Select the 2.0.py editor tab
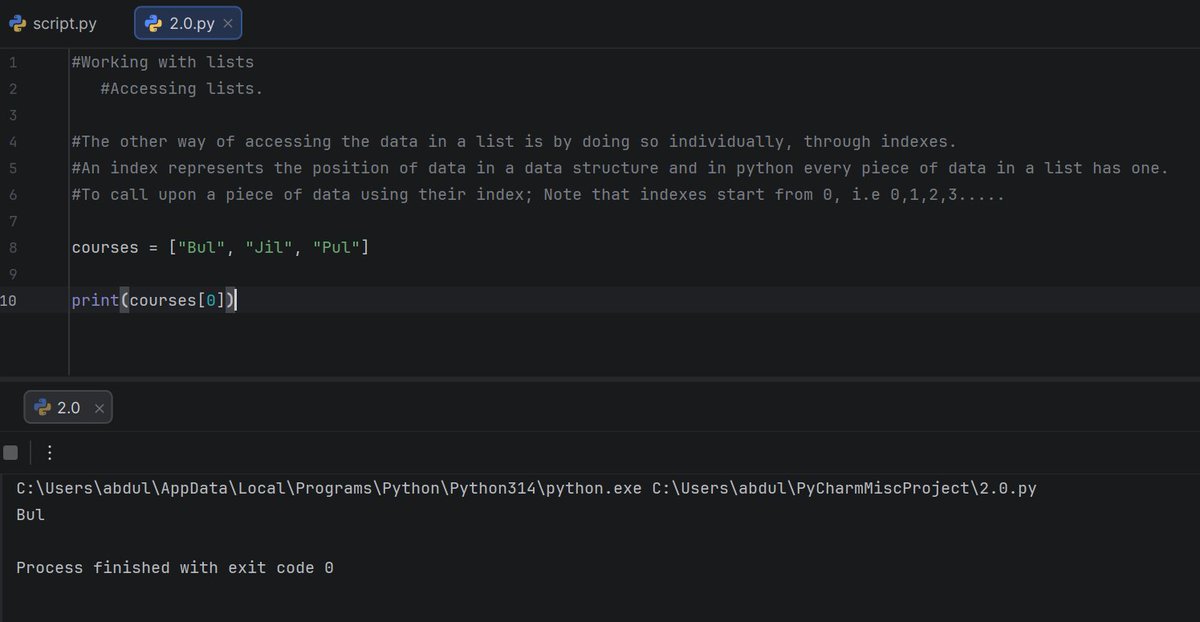 [188, 23]
